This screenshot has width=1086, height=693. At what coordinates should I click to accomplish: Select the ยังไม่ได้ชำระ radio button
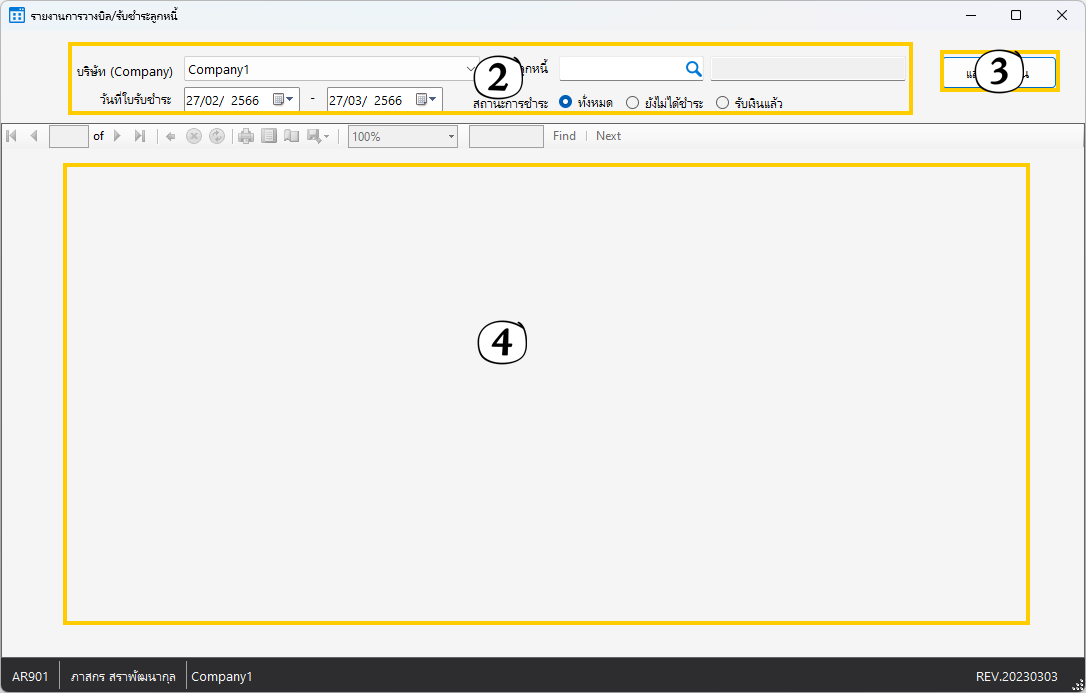pyautogui.click(x=632, y=102)
